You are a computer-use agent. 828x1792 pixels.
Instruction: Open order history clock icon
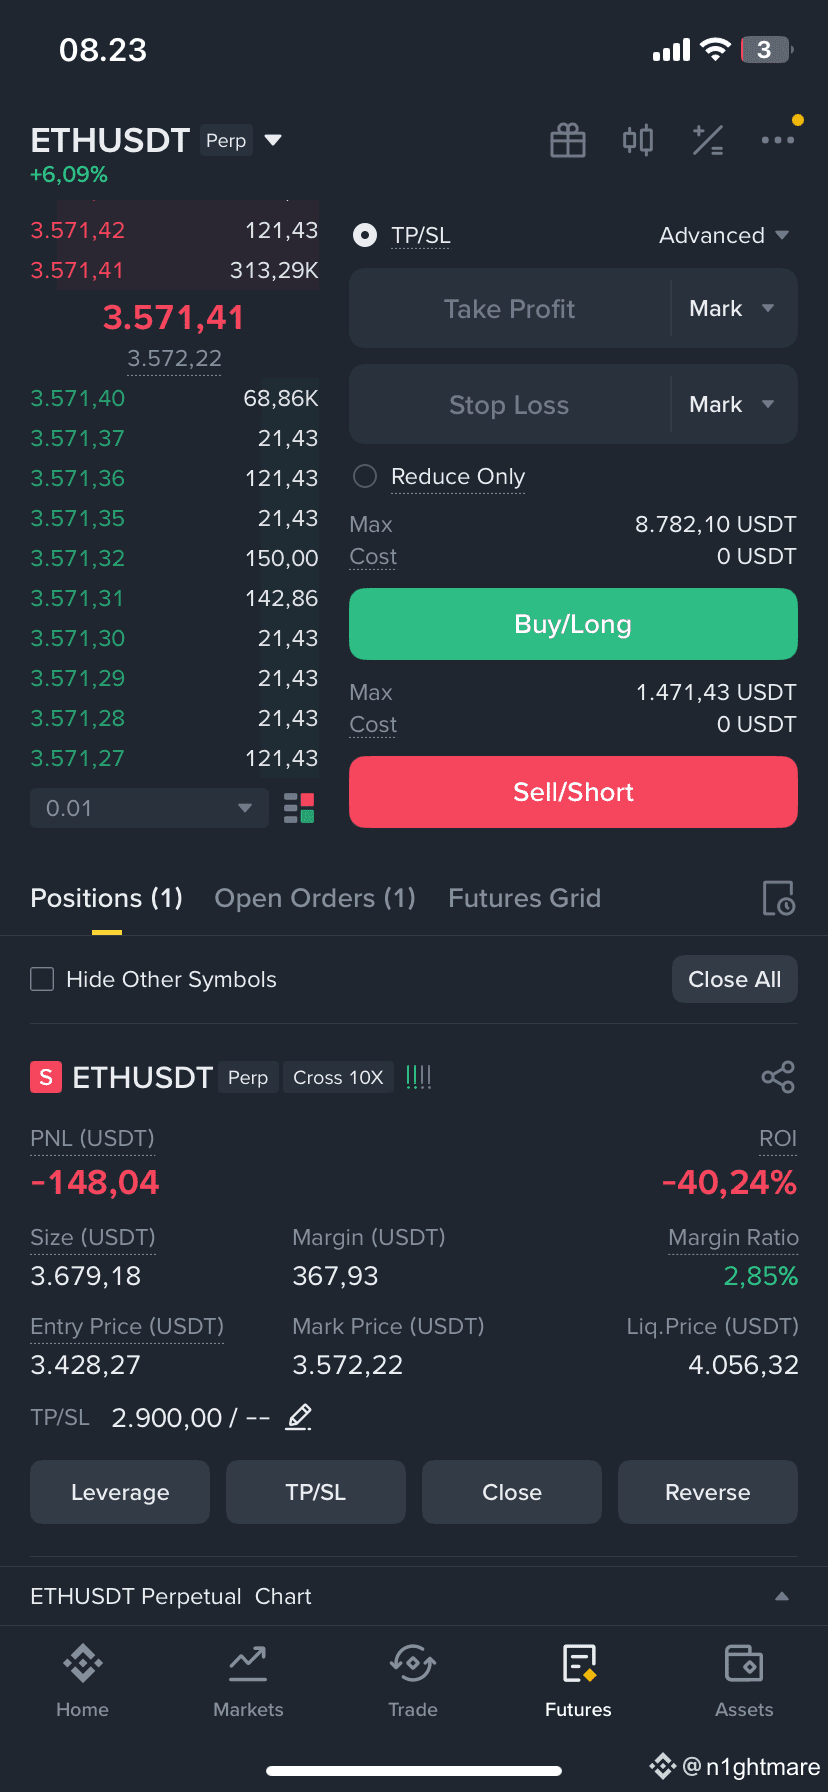tap(778, 898)
